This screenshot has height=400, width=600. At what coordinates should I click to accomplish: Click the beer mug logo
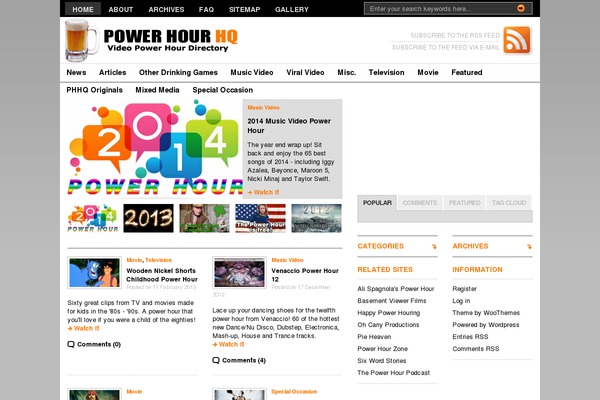[81, 41]
